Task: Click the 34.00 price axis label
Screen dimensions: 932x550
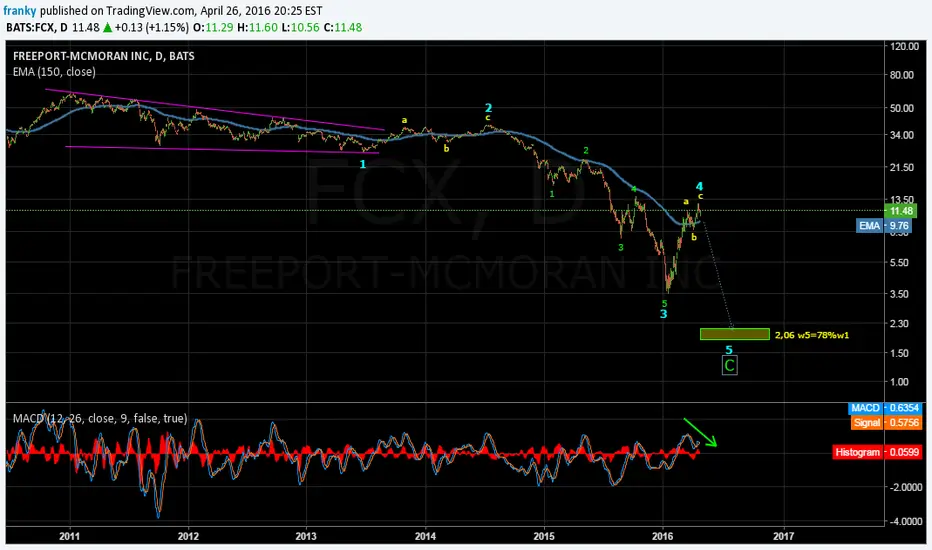Action: click(x=902, y=135)
